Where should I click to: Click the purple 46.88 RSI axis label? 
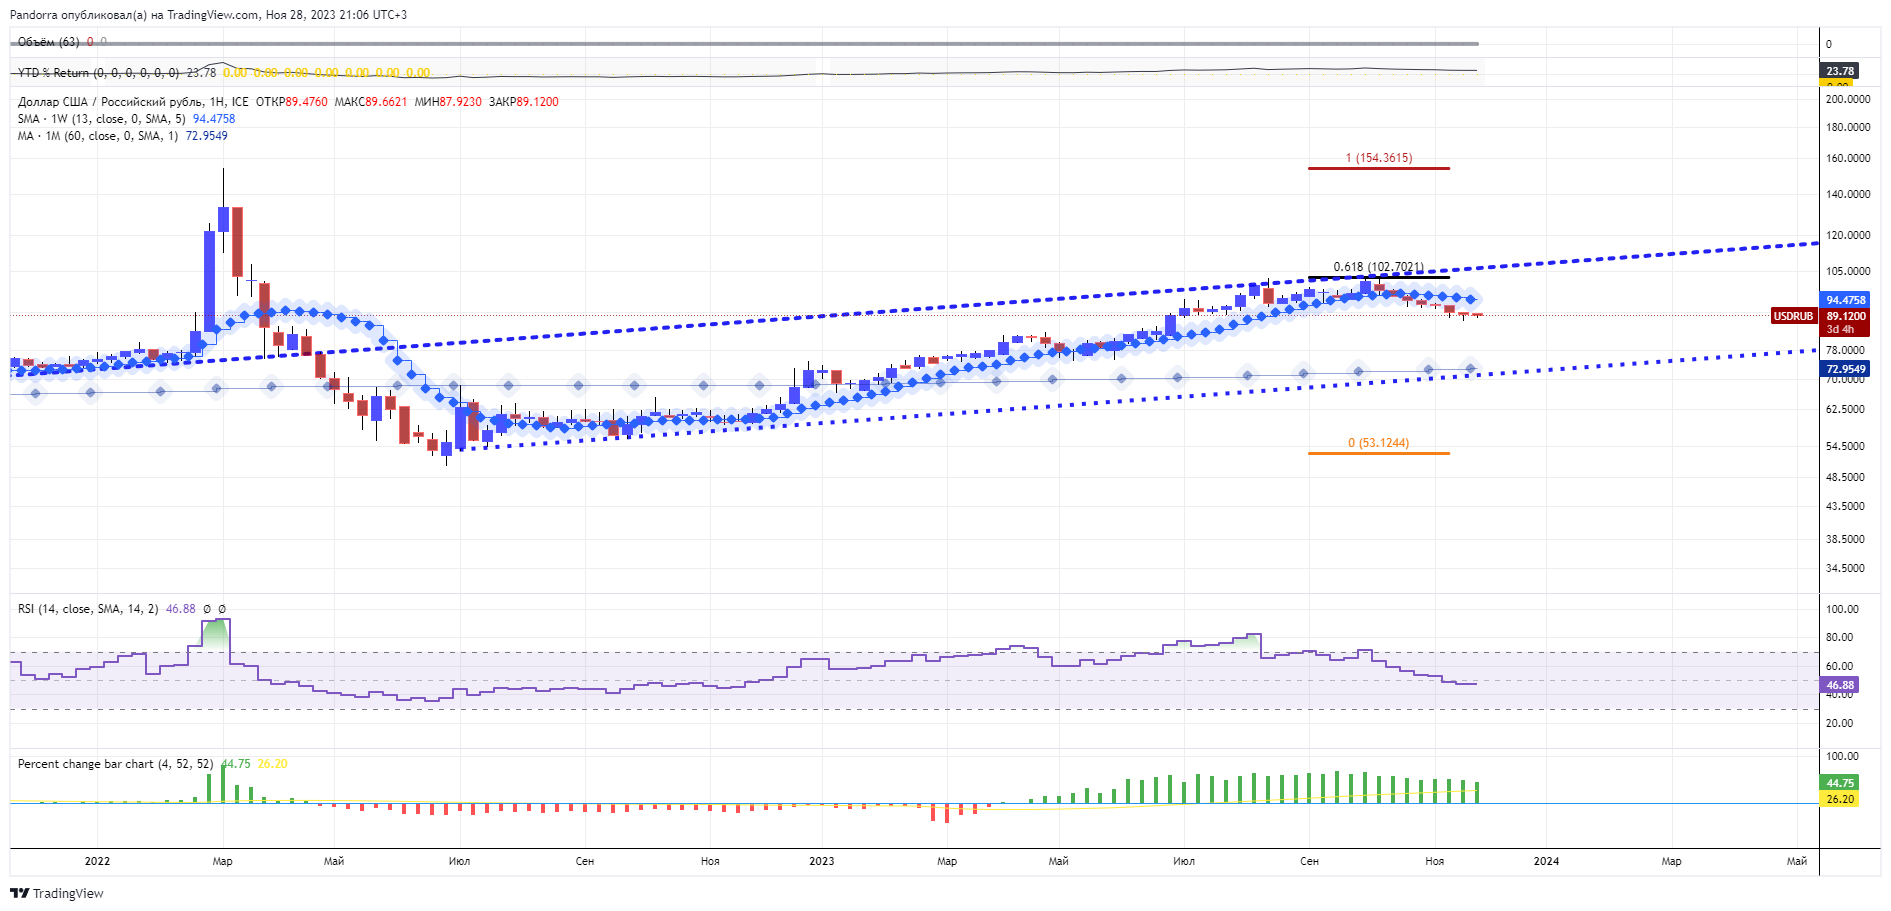[1840, 685]
